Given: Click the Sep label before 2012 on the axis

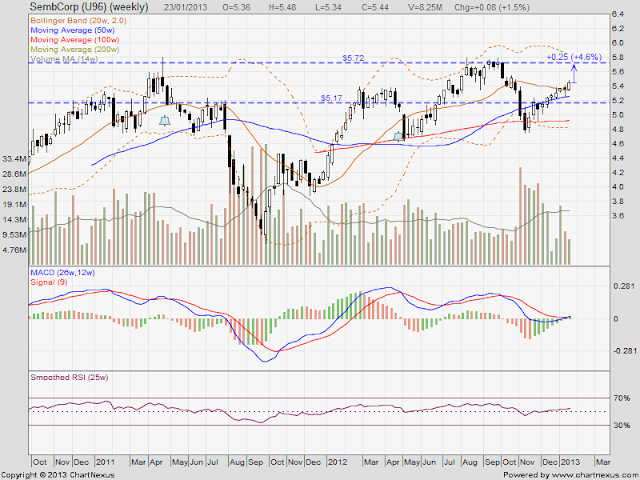Looking at the screenshot, I should click(x=256, y=462).
